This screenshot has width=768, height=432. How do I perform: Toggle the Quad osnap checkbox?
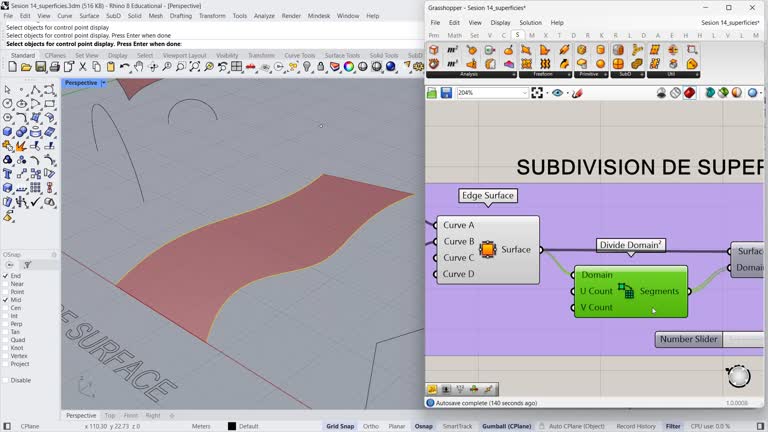coord(5,339)
